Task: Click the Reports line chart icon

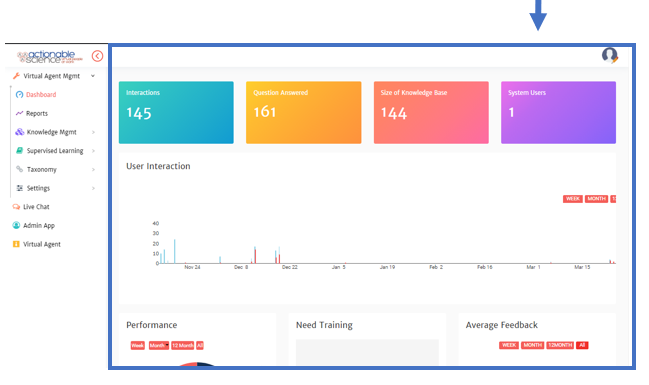Action: pyautogui.click(x=19, y=113)
